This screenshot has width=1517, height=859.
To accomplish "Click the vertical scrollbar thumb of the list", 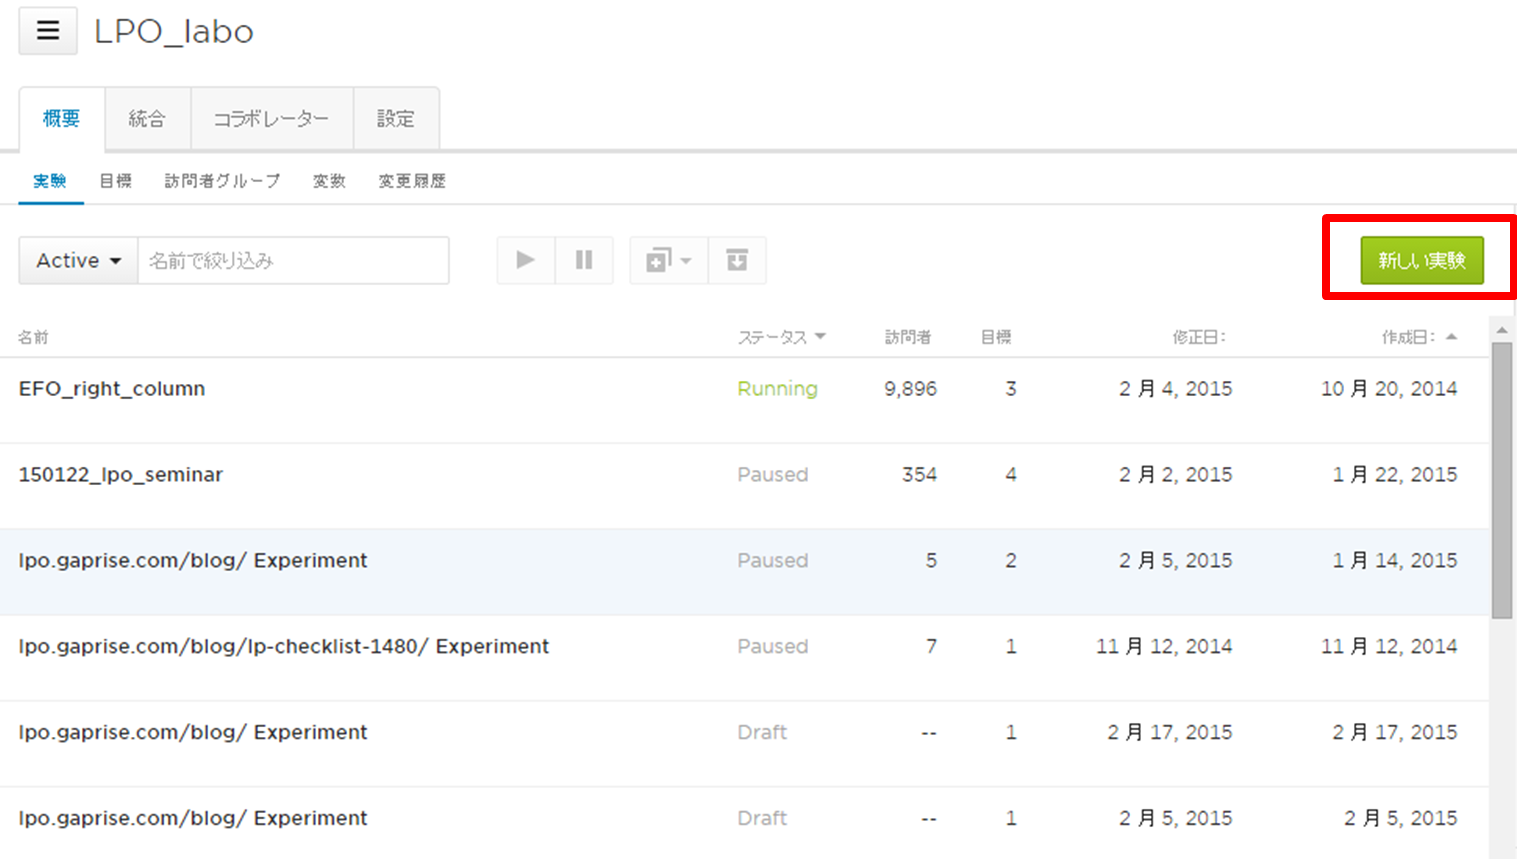I will click(x=1501, y=480).
